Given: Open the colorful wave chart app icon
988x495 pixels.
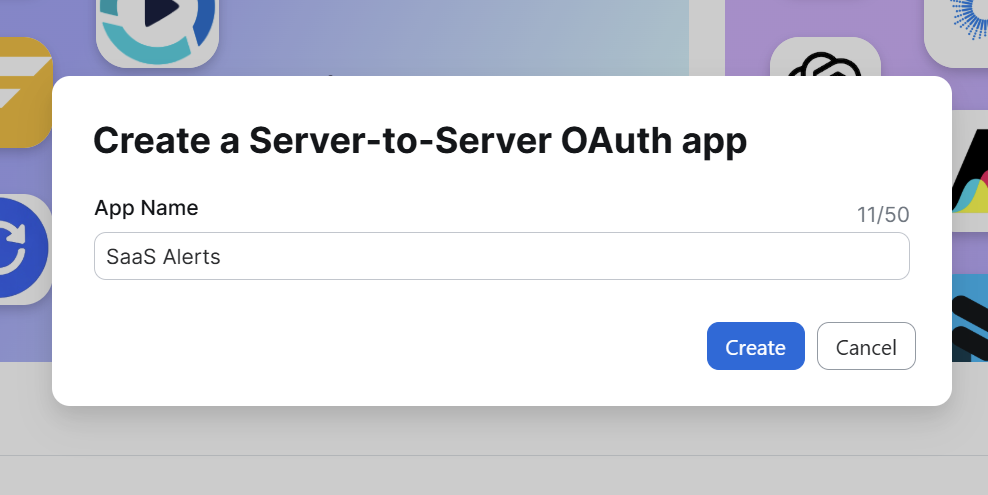Looking at the screenshot, I should (x=969, y=171).
